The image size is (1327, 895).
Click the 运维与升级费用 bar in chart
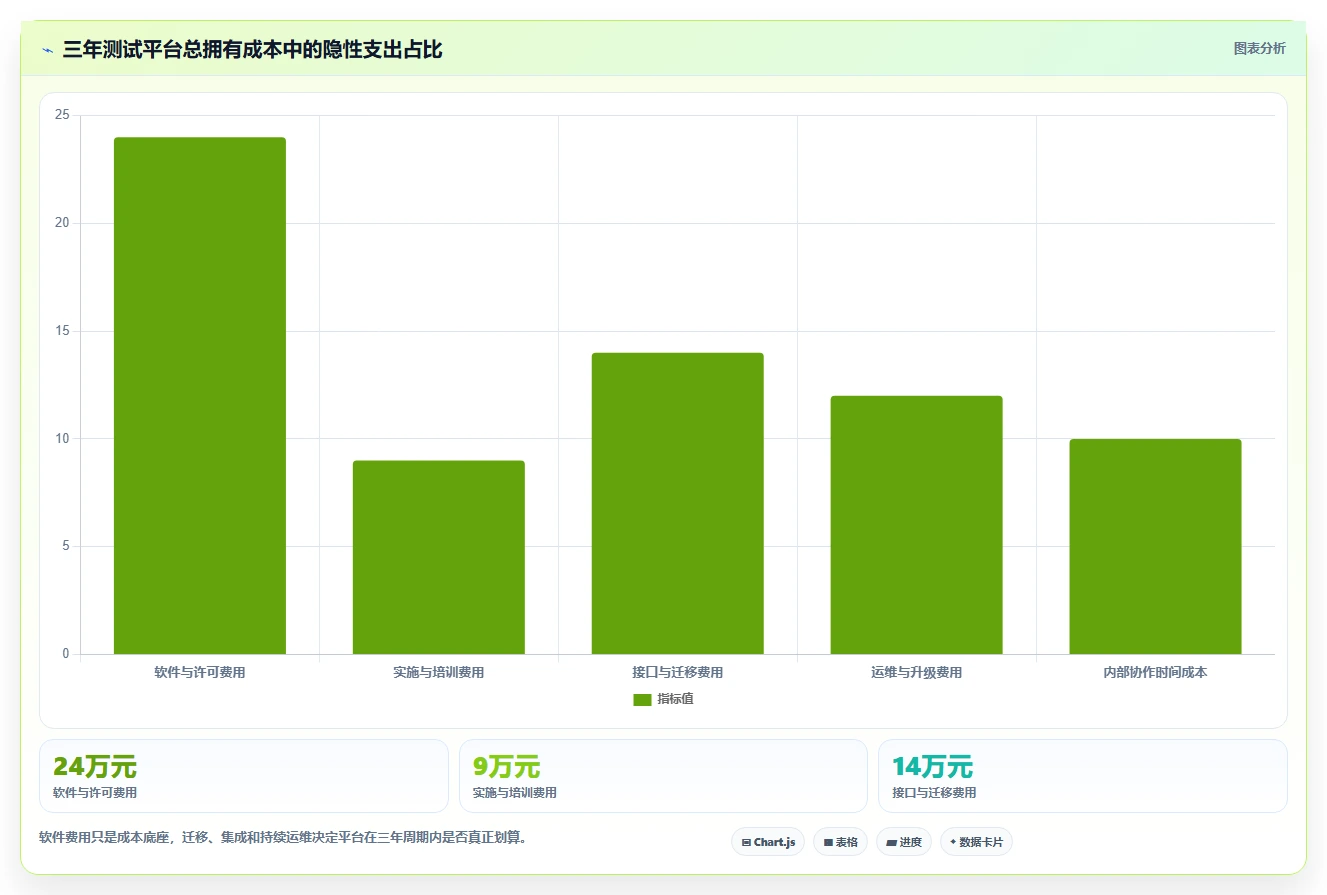916,525
